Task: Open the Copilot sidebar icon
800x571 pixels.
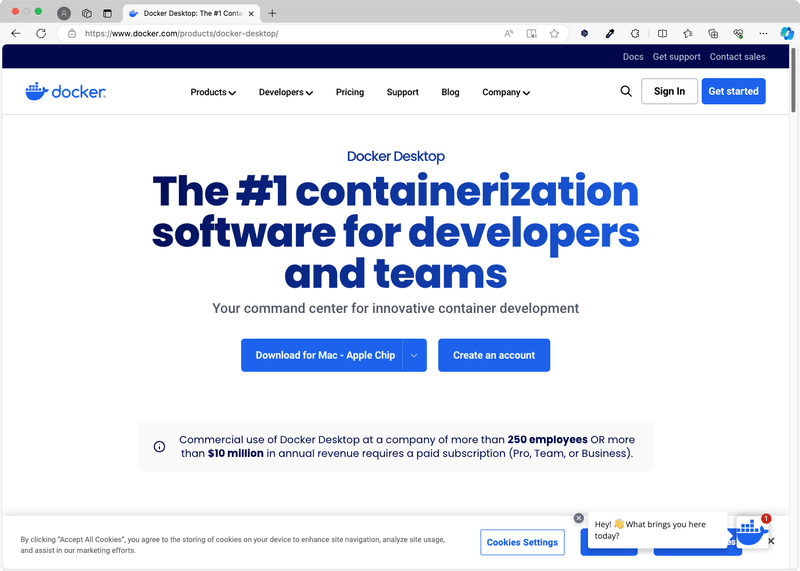Action: tap(787, 34)
